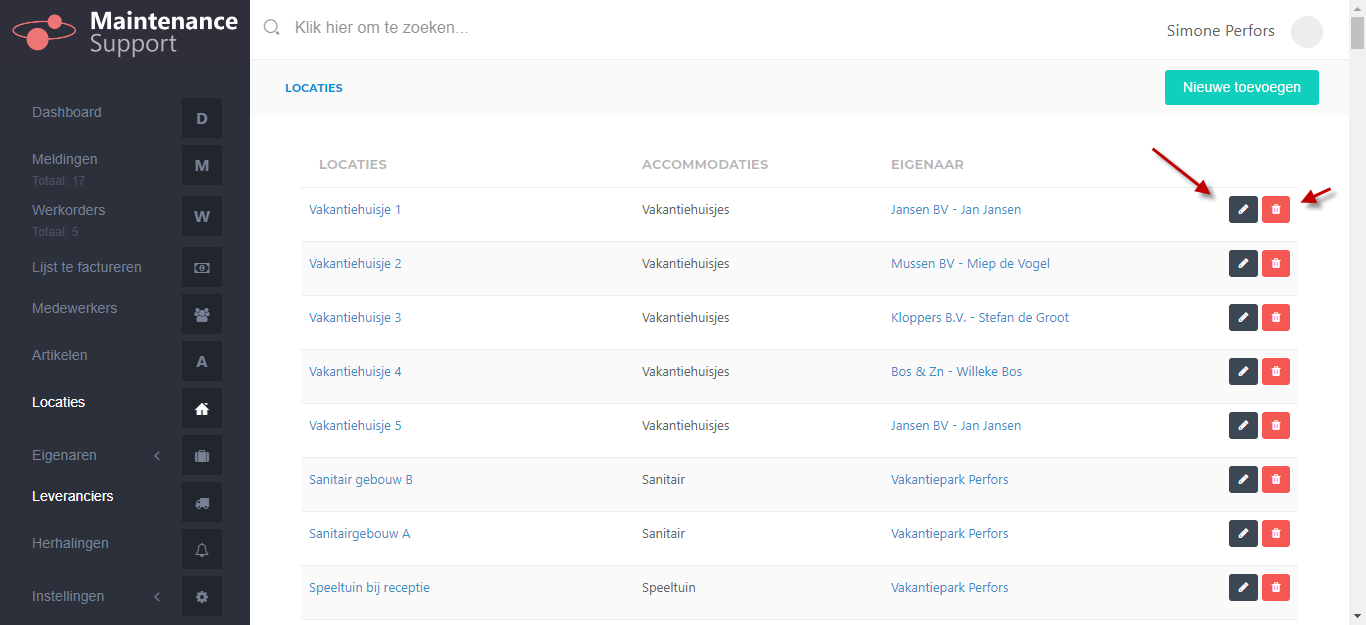Open the Sanitairgebouw A location link

[359, 534]
